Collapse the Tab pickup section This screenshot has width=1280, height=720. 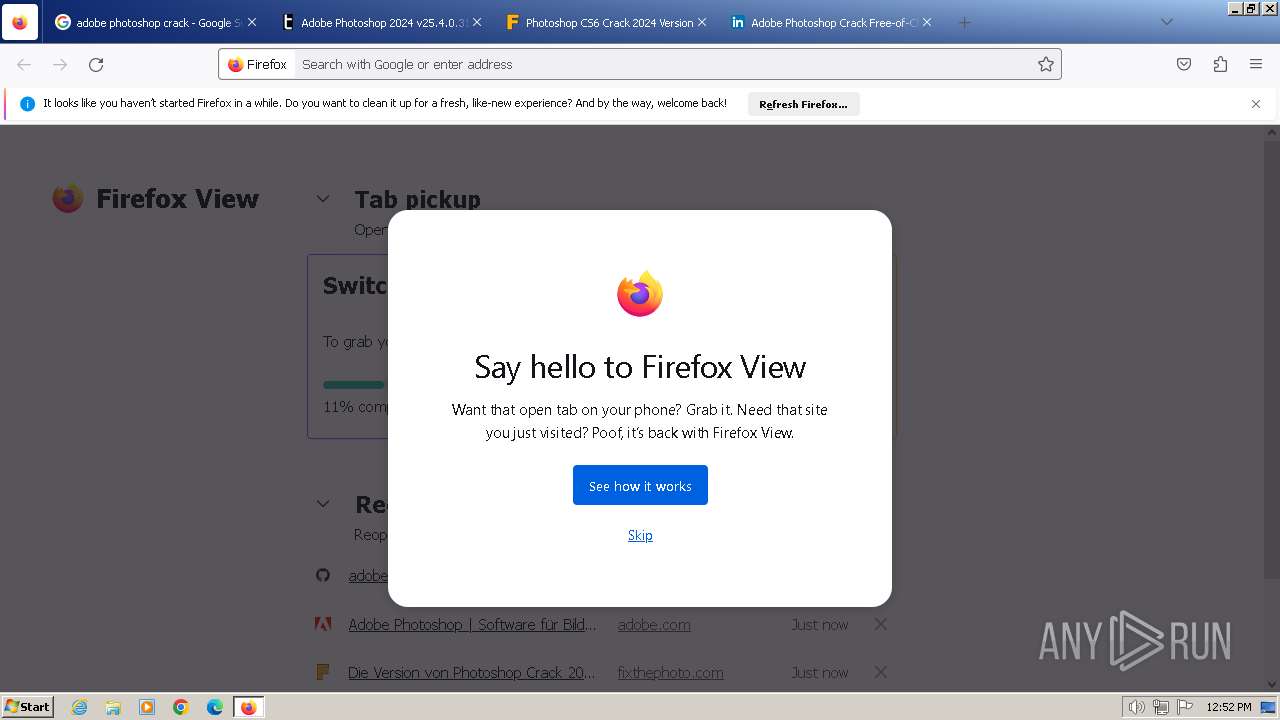(323, 199)
